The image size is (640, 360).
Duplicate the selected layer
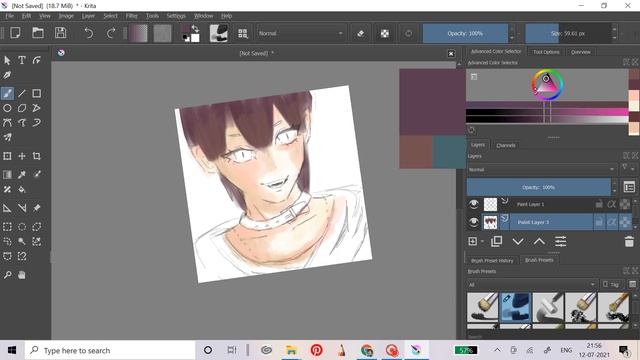(496, 241)
